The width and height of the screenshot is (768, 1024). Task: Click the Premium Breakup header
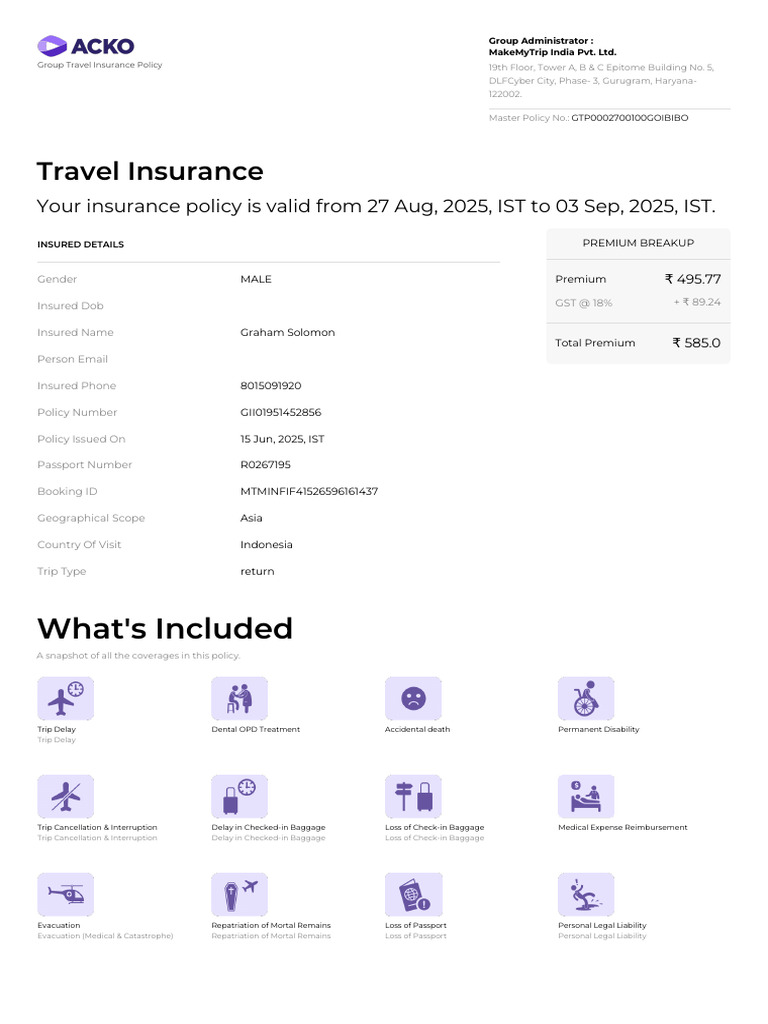tap(638, 243)
